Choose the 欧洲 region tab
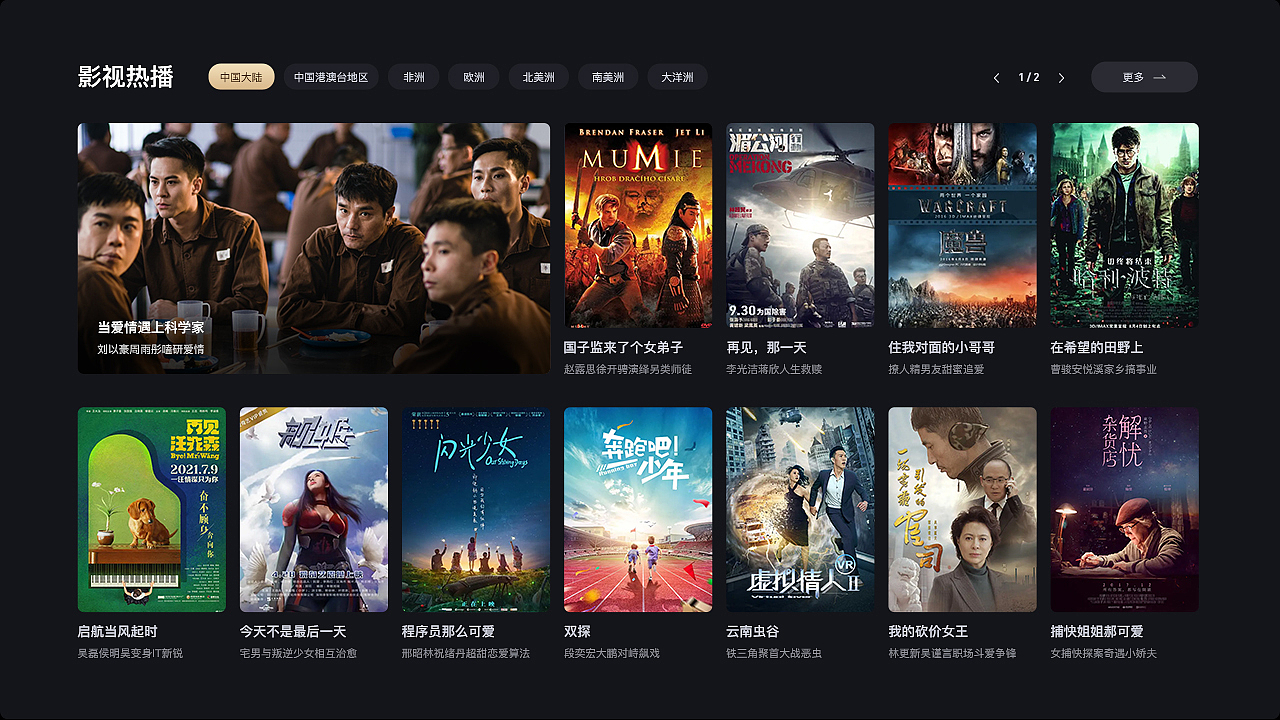 coord(474,77)
